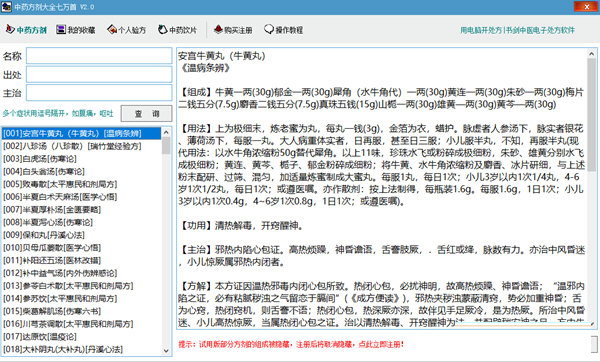Screen dimensions: 600x362
Task: Click the red registration hint link
Action: pyautogui.click(x=291, y=344)
